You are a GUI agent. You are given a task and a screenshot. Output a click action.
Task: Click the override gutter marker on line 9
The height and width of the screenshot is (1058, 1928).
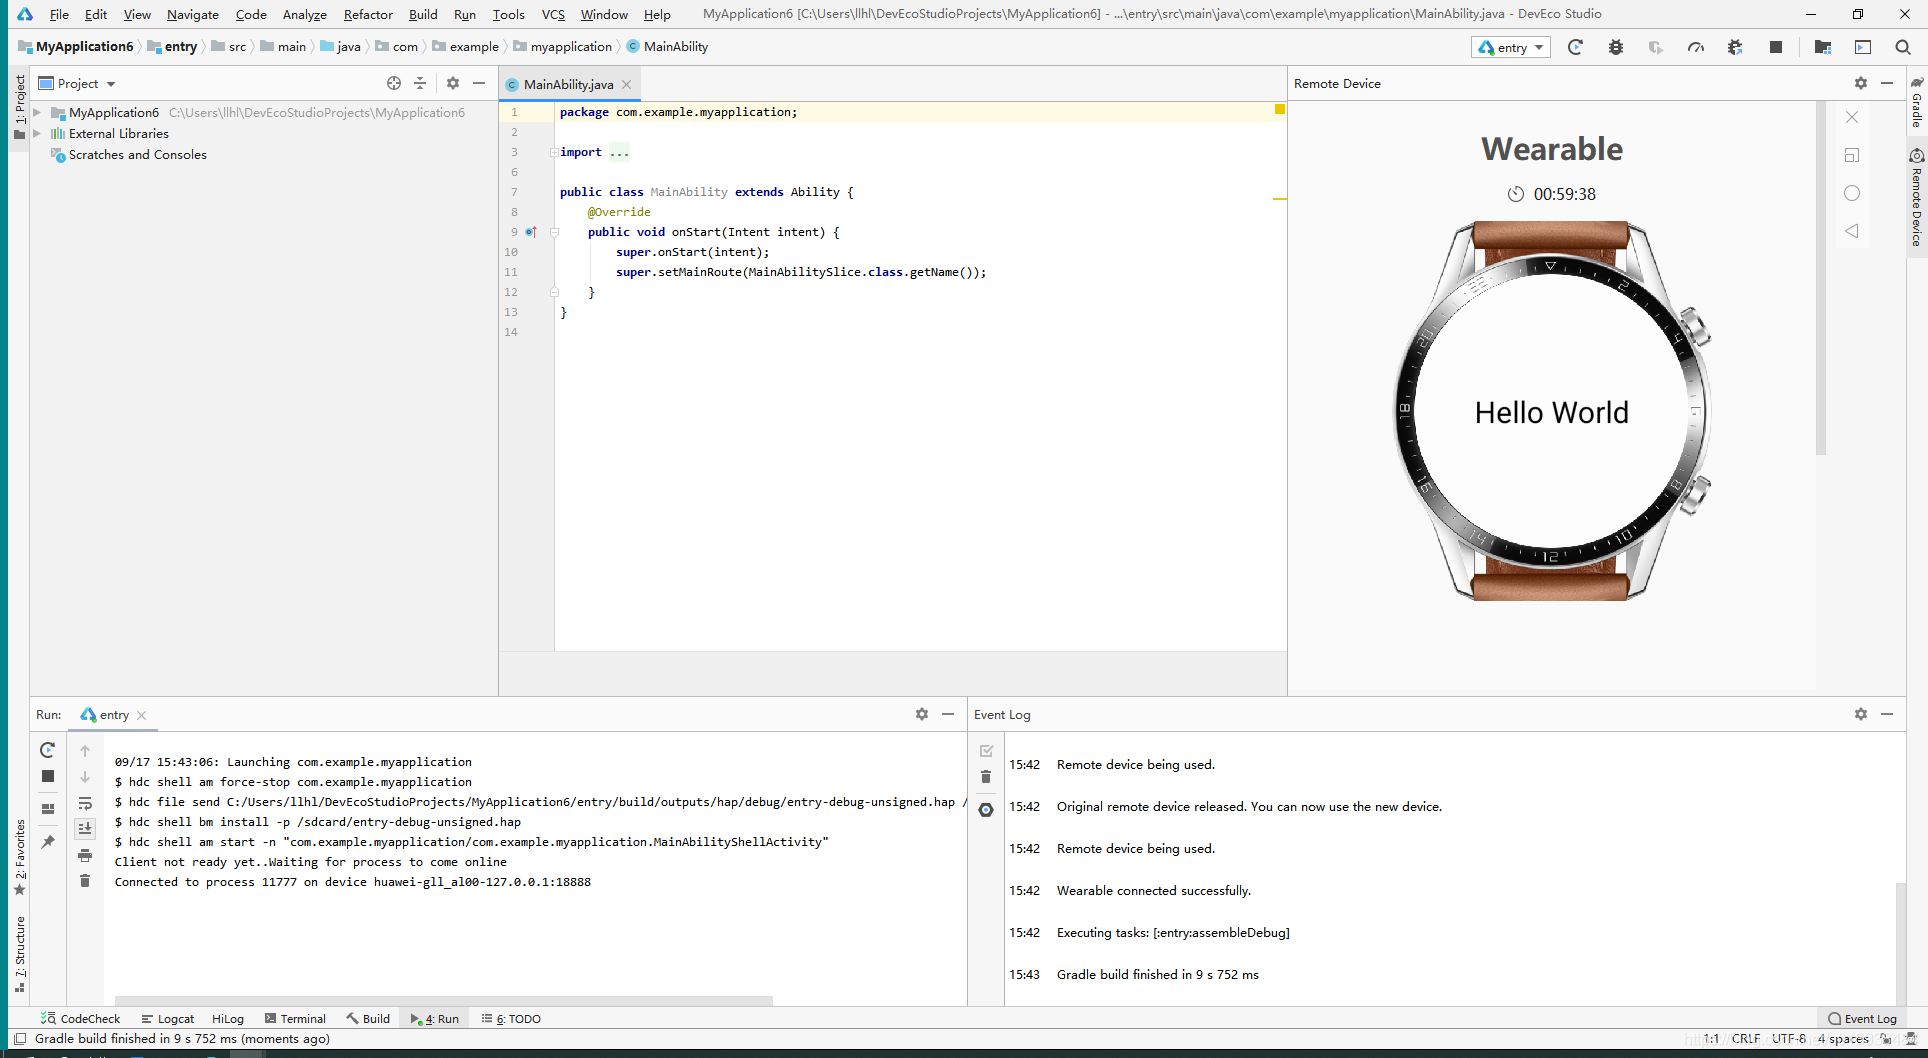(x=531, y=232)
